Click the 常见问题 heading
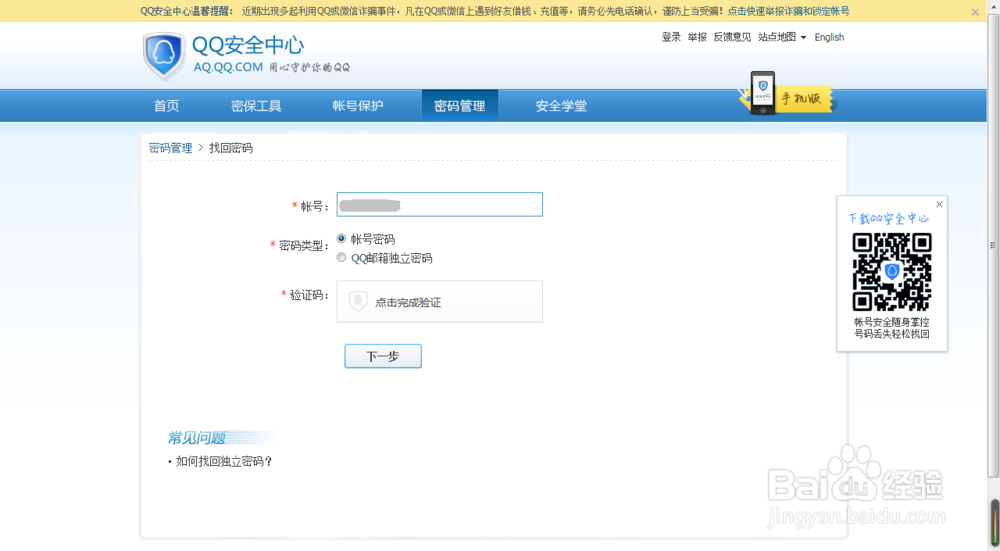The image size is (1000, 551). pyautogui.click(x=196, y=437)
